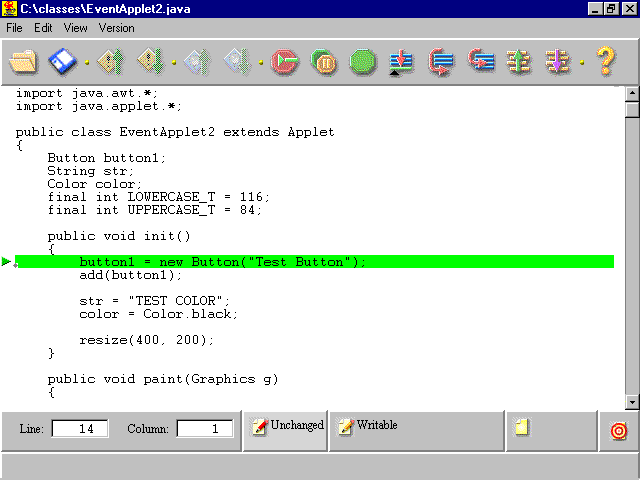Close the EventApplet2.java window

[629, 9]
